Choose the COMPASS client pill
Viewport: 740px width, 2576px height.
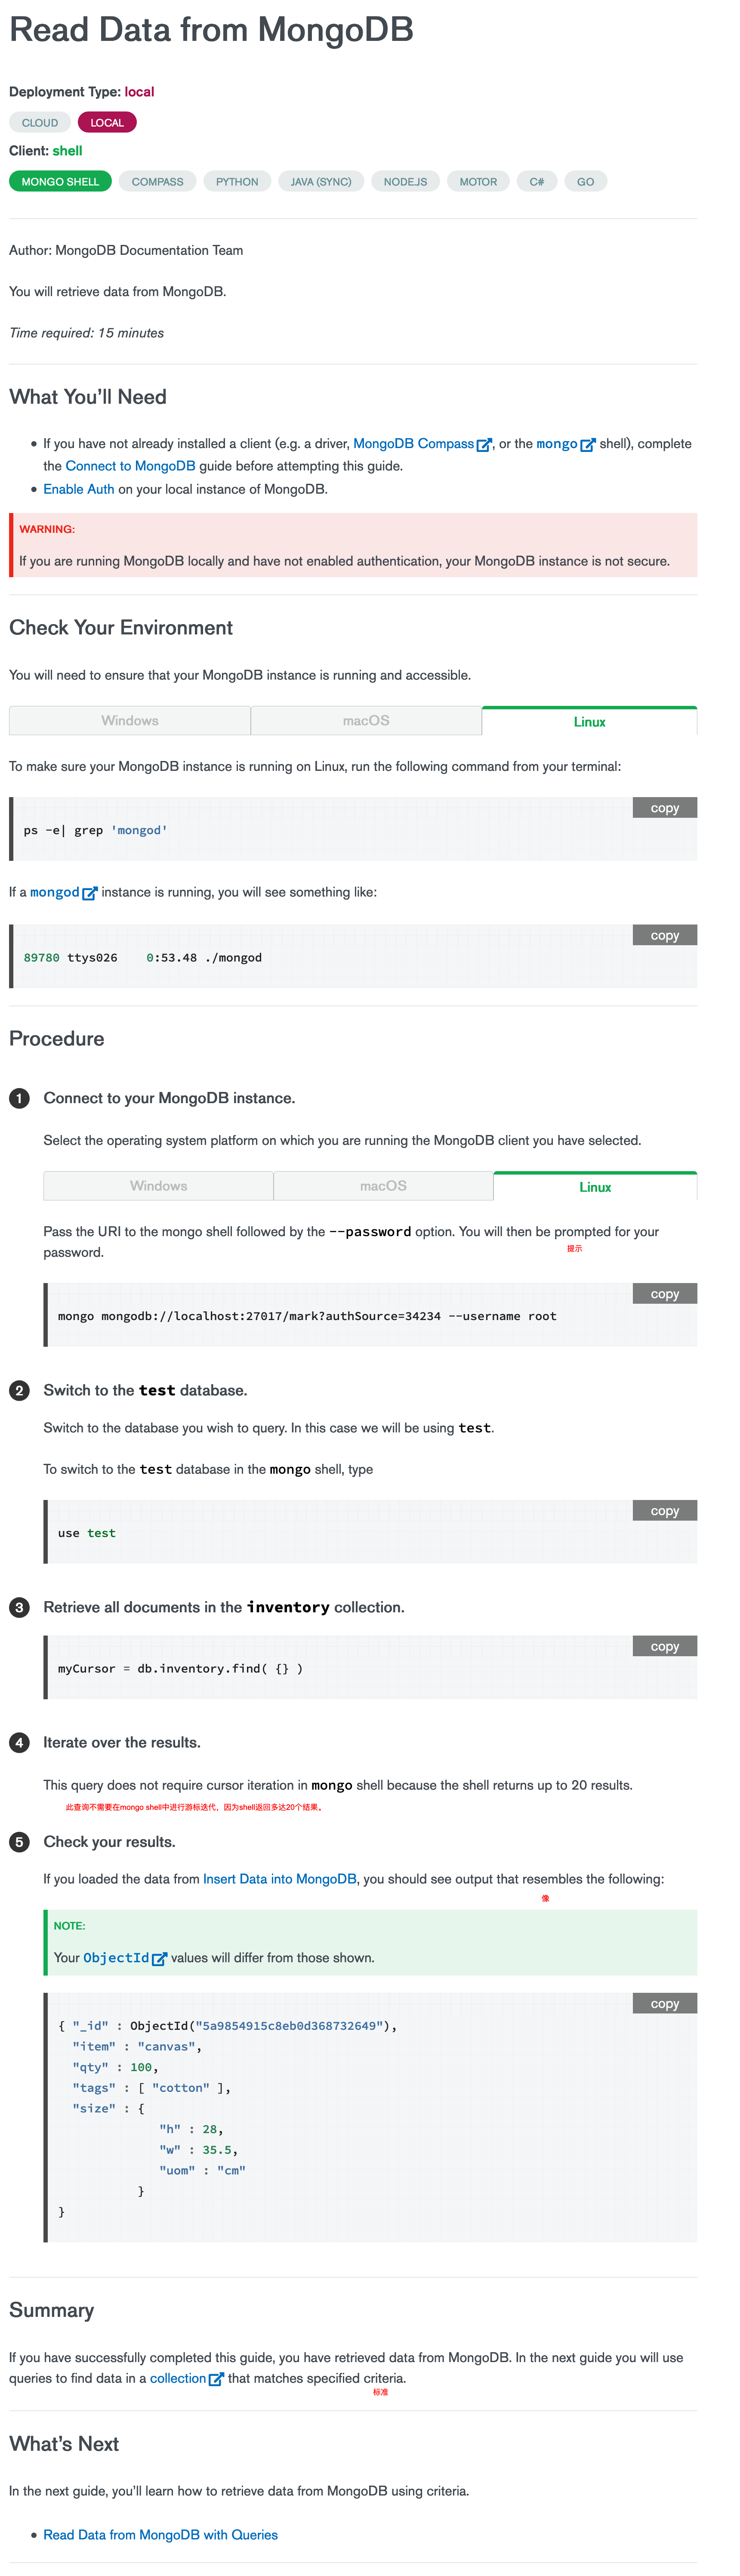click(158, 181)
